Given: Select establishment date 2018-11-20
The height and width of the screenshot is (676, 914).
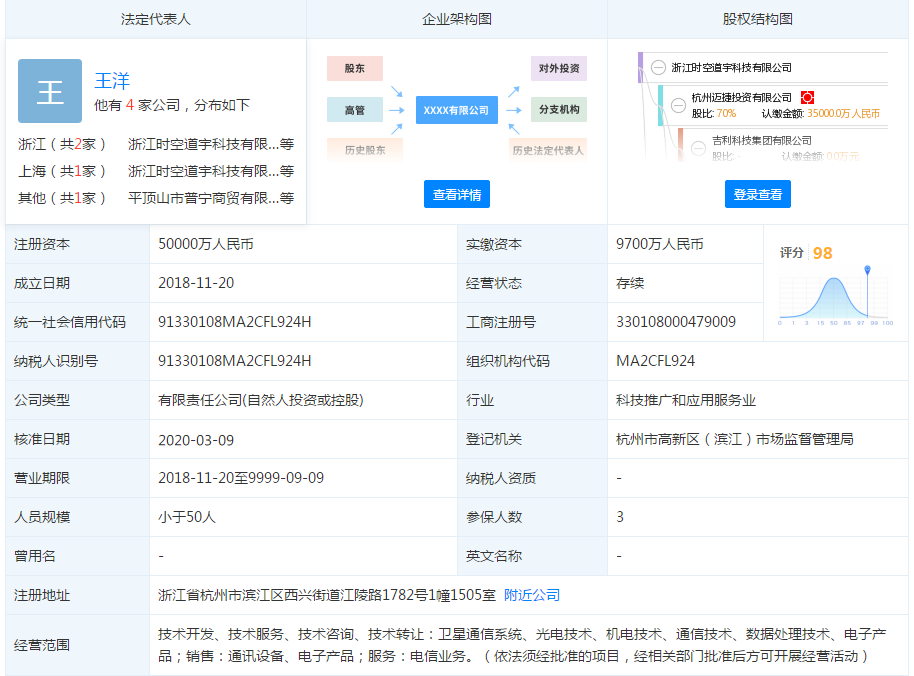Looking at the screenshot, I should pos(196,283).
